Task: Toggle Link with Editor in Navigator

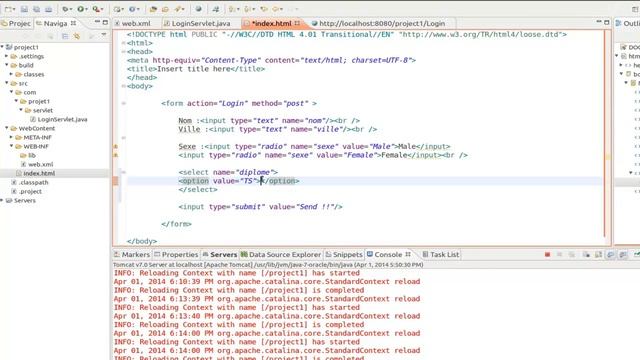Action: [77, 36]
